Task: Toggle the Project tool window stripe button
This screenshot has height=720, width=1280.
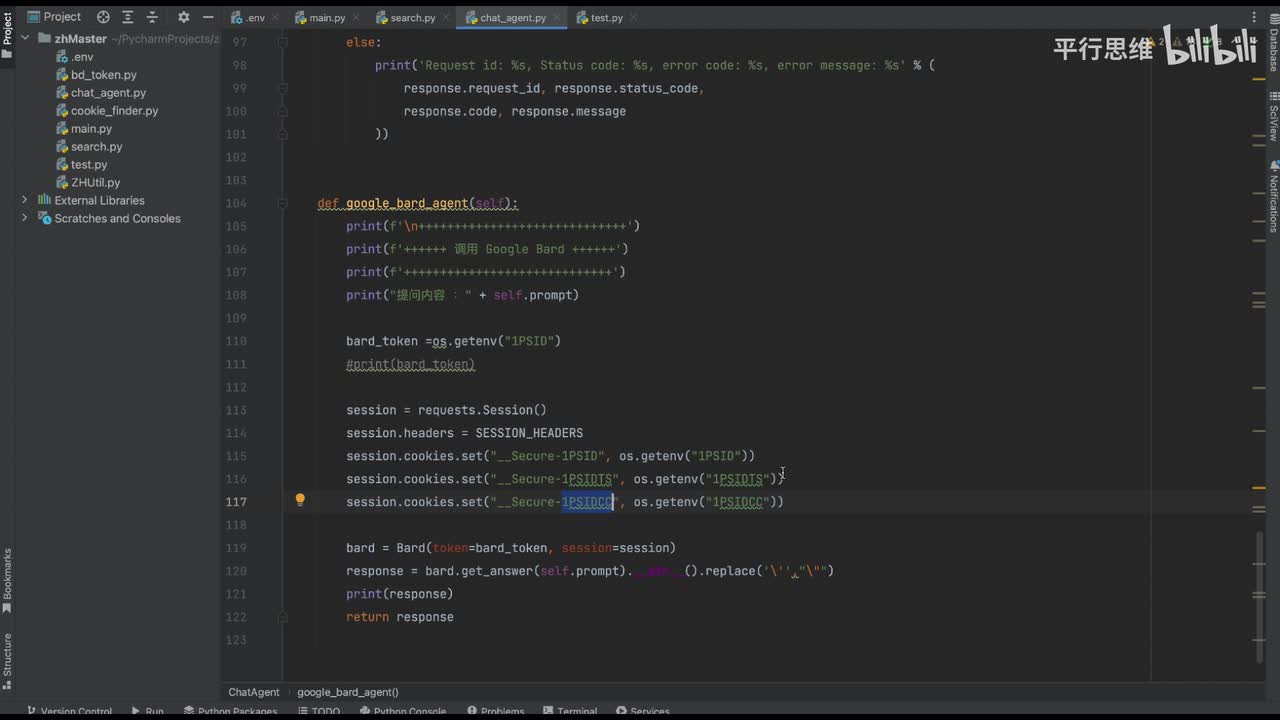Action: pyautogui.click(x=7, y=33)
